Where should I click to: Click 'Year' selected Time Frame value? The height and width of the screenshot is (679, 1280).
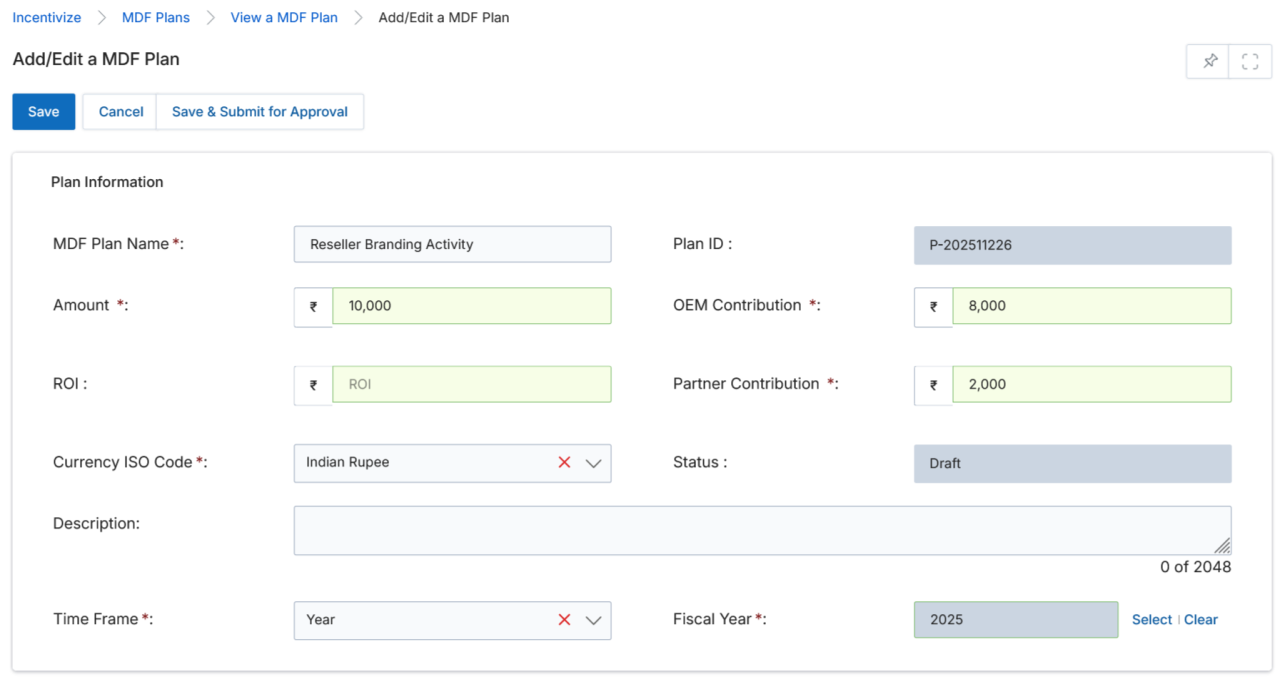point(320,620)
